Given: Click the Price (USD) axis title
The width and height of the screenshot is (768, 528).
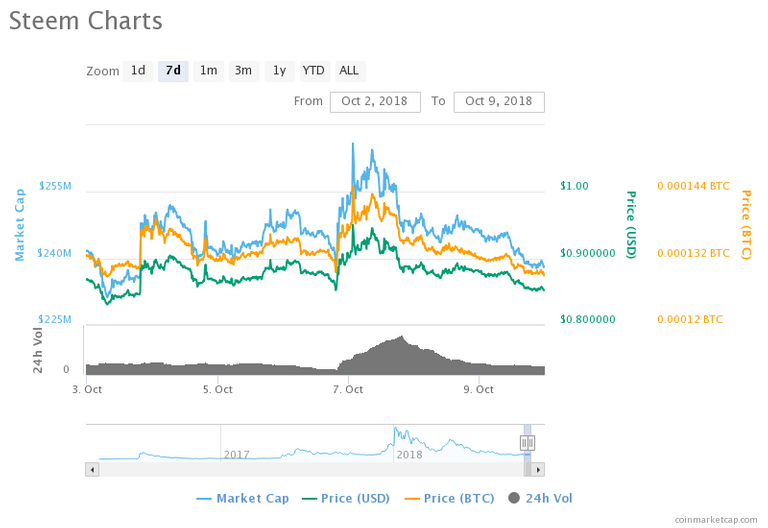Looking at the screenshot, I should coord(632,225).
